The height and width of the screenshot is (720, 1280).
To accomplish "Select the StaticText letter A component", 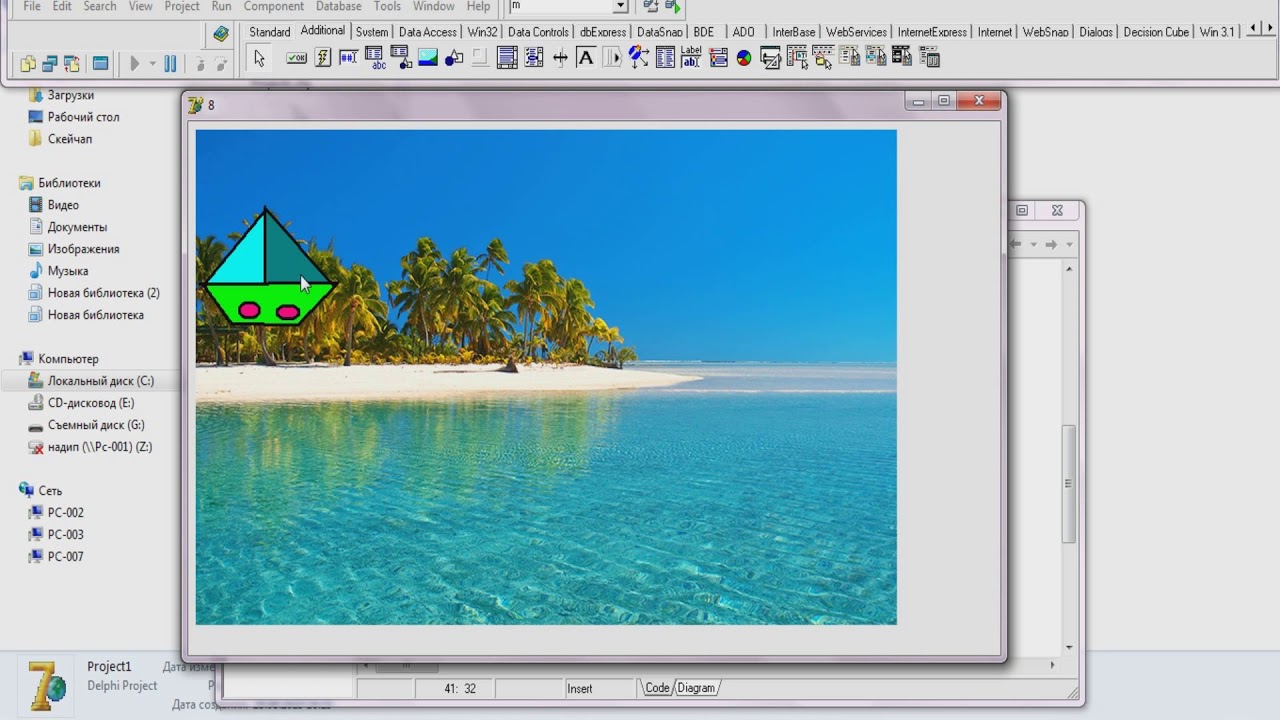I will click(586, 58).
